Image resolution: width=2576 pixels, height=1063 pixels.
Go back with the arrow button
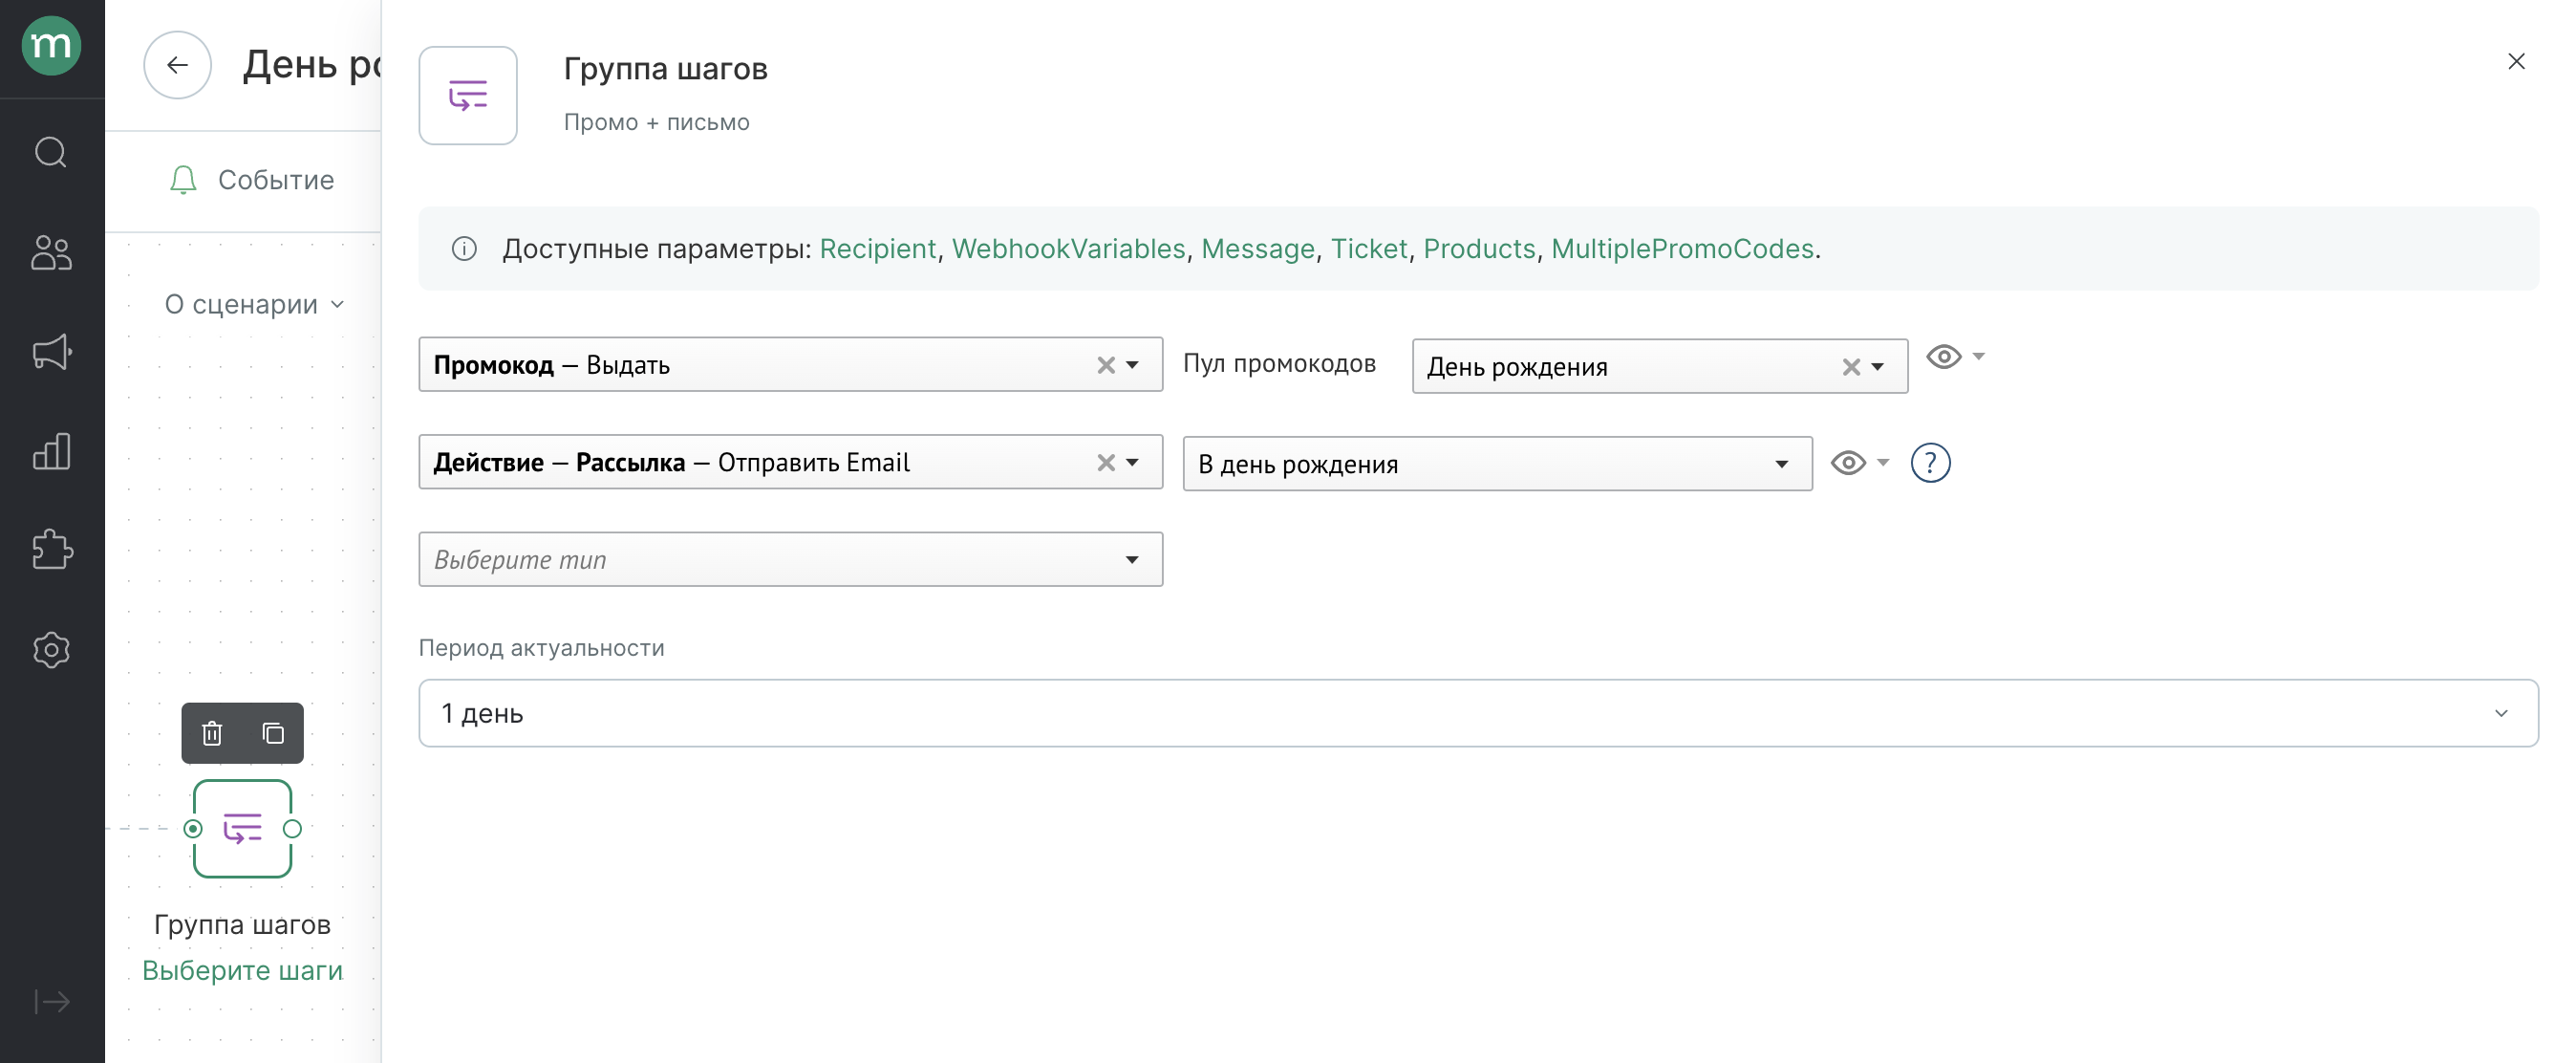tap(177, 65)
